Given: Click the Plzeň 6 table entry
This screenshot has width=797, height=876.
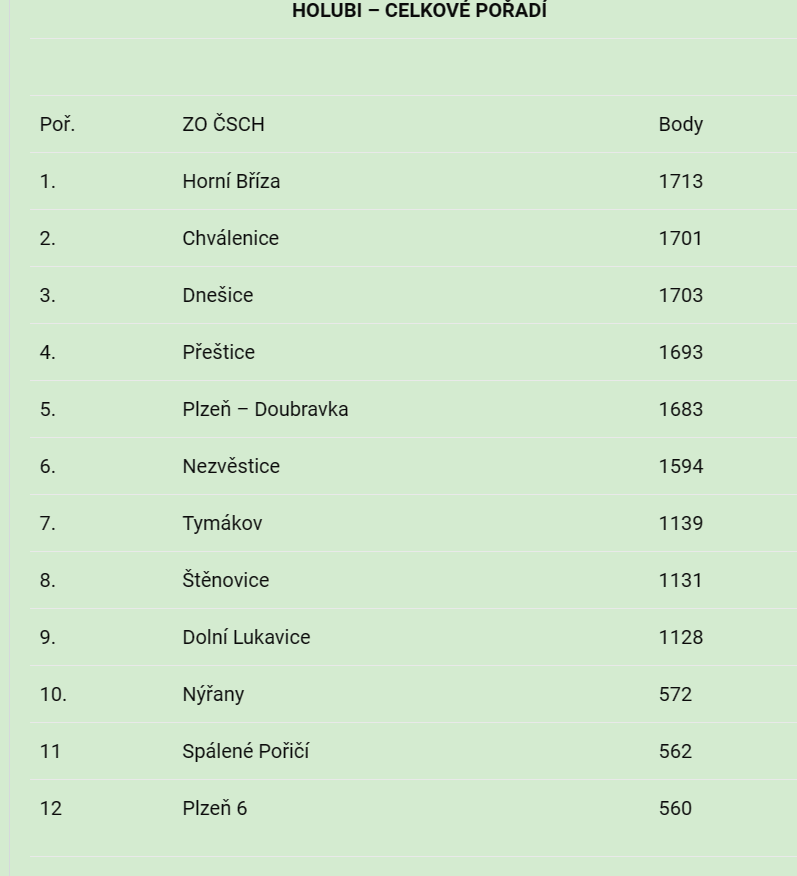Looking at the screenshot, I should (x=215, y=808).
